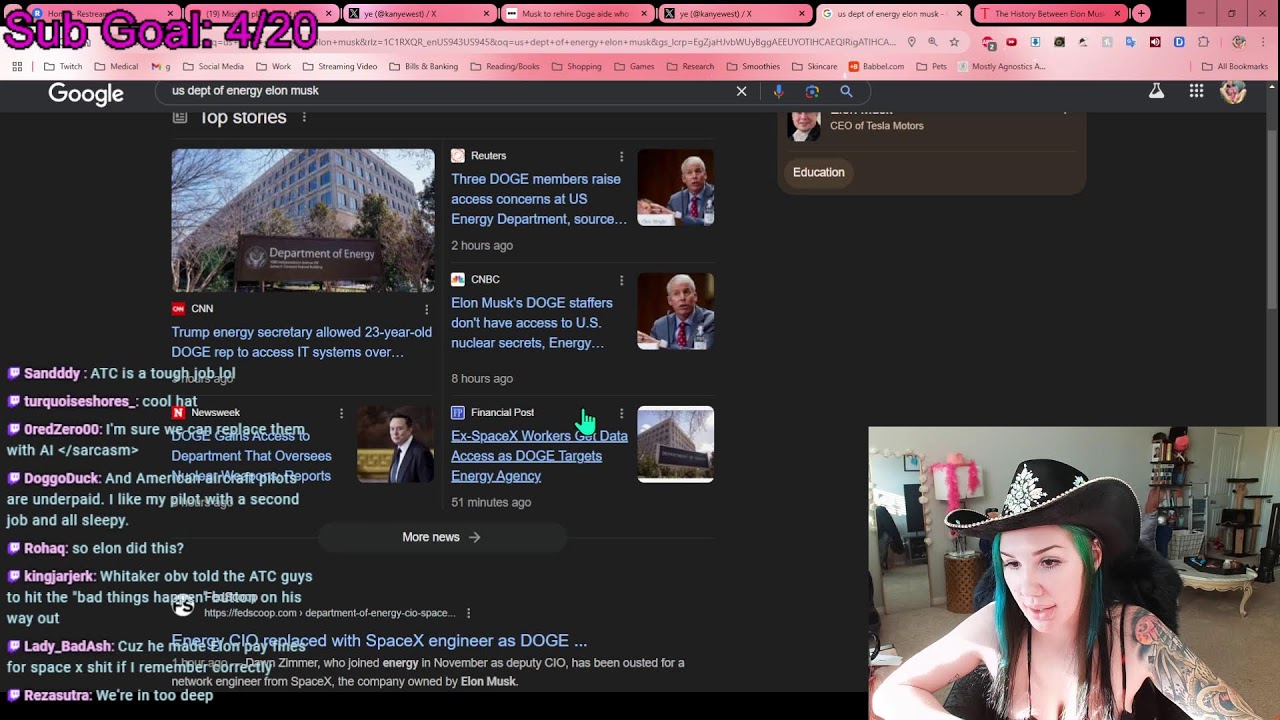Viewport: 1280px width, 720px height.
Task: Open options menu for the Reuters story
Action: [x=621, y=156]
